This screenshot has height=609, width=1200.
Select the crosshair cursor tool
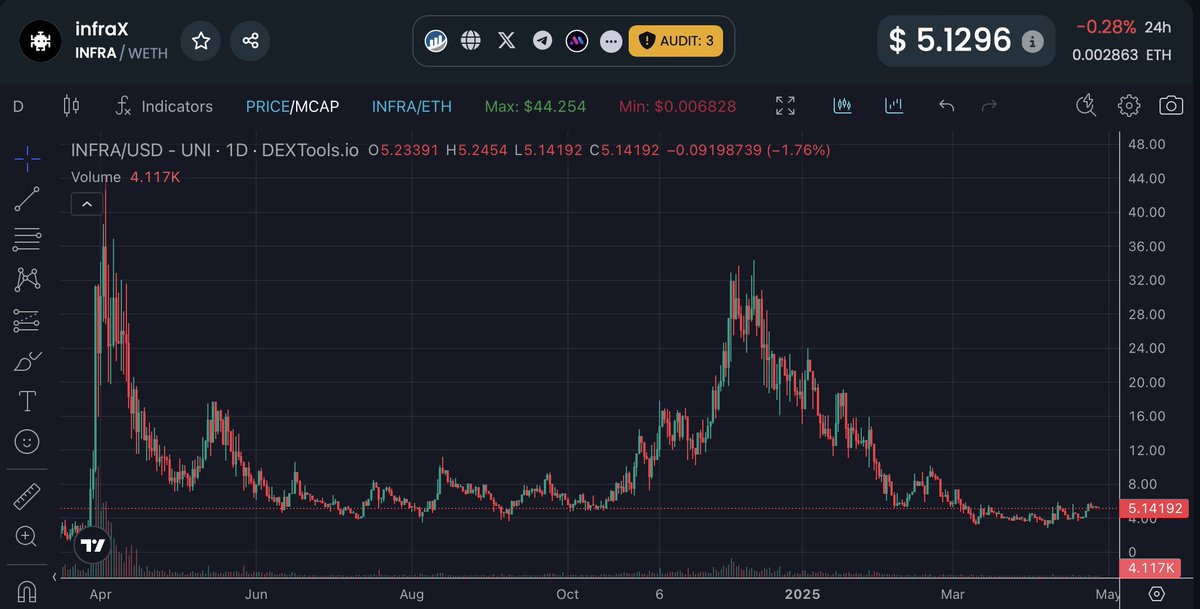tap(27, 158)
